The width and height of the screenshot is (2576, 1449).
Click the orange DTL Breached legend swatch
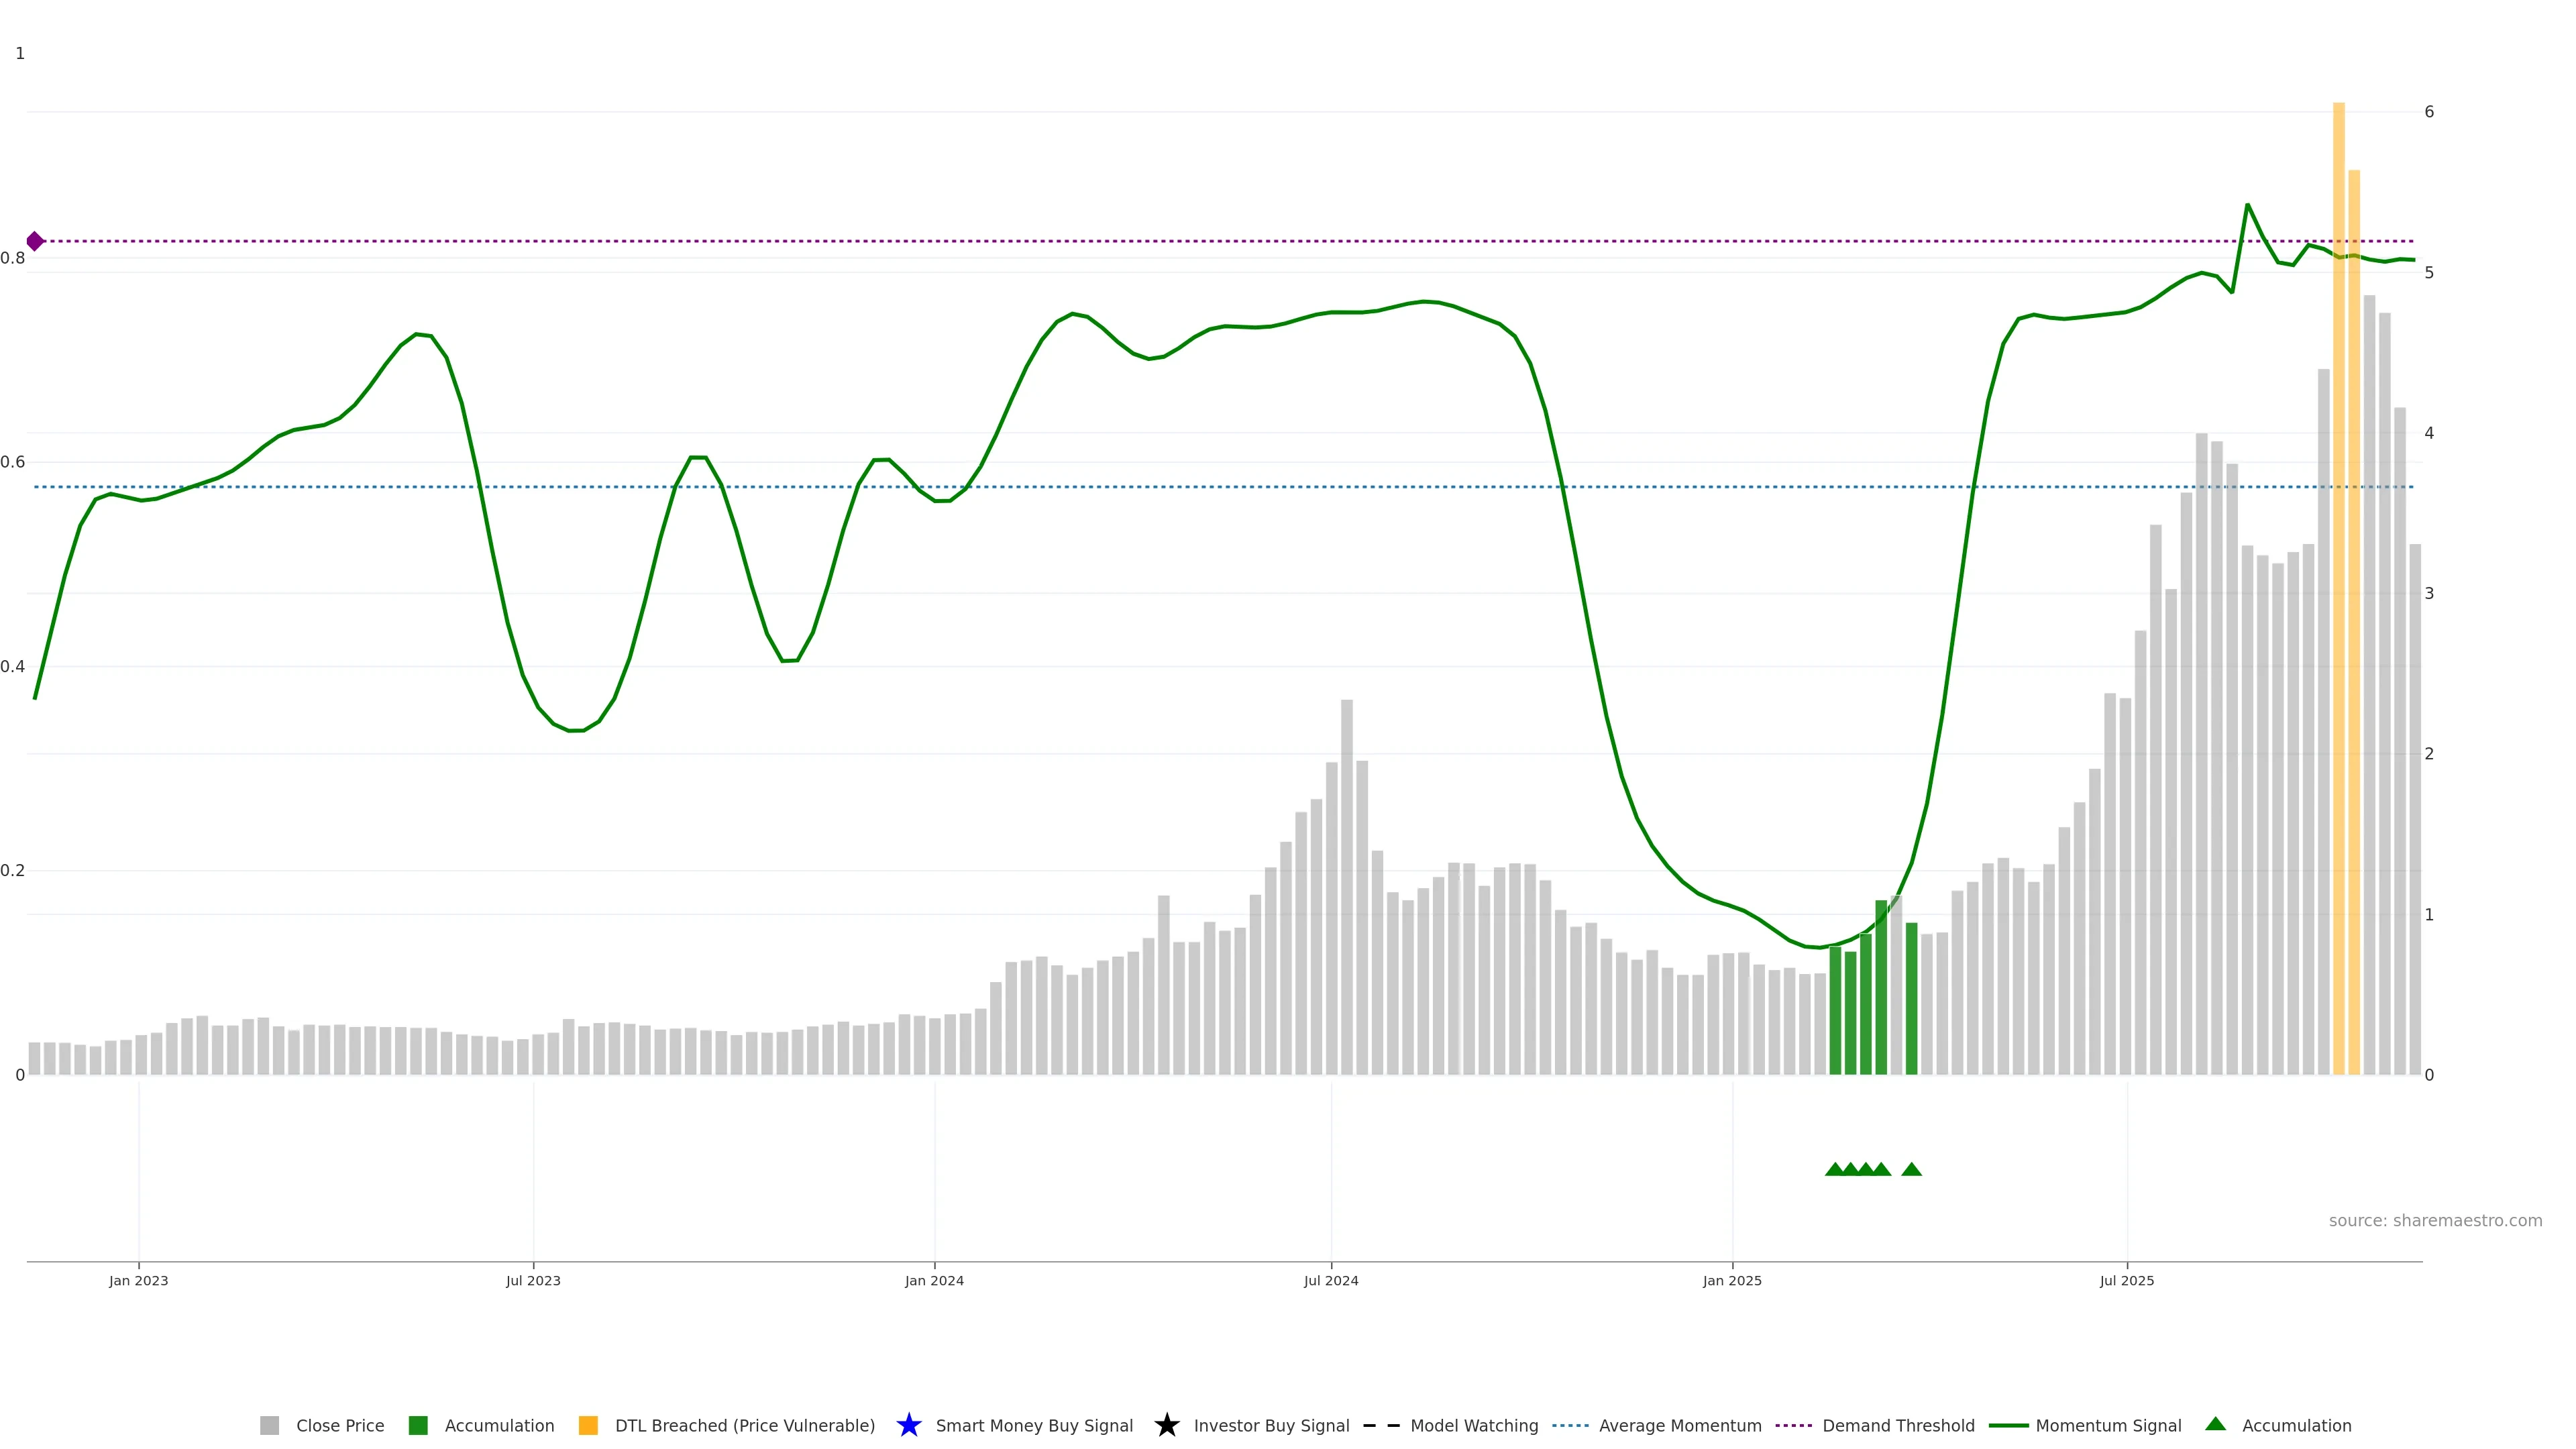pyautogui.click(x=588, y=1425)
